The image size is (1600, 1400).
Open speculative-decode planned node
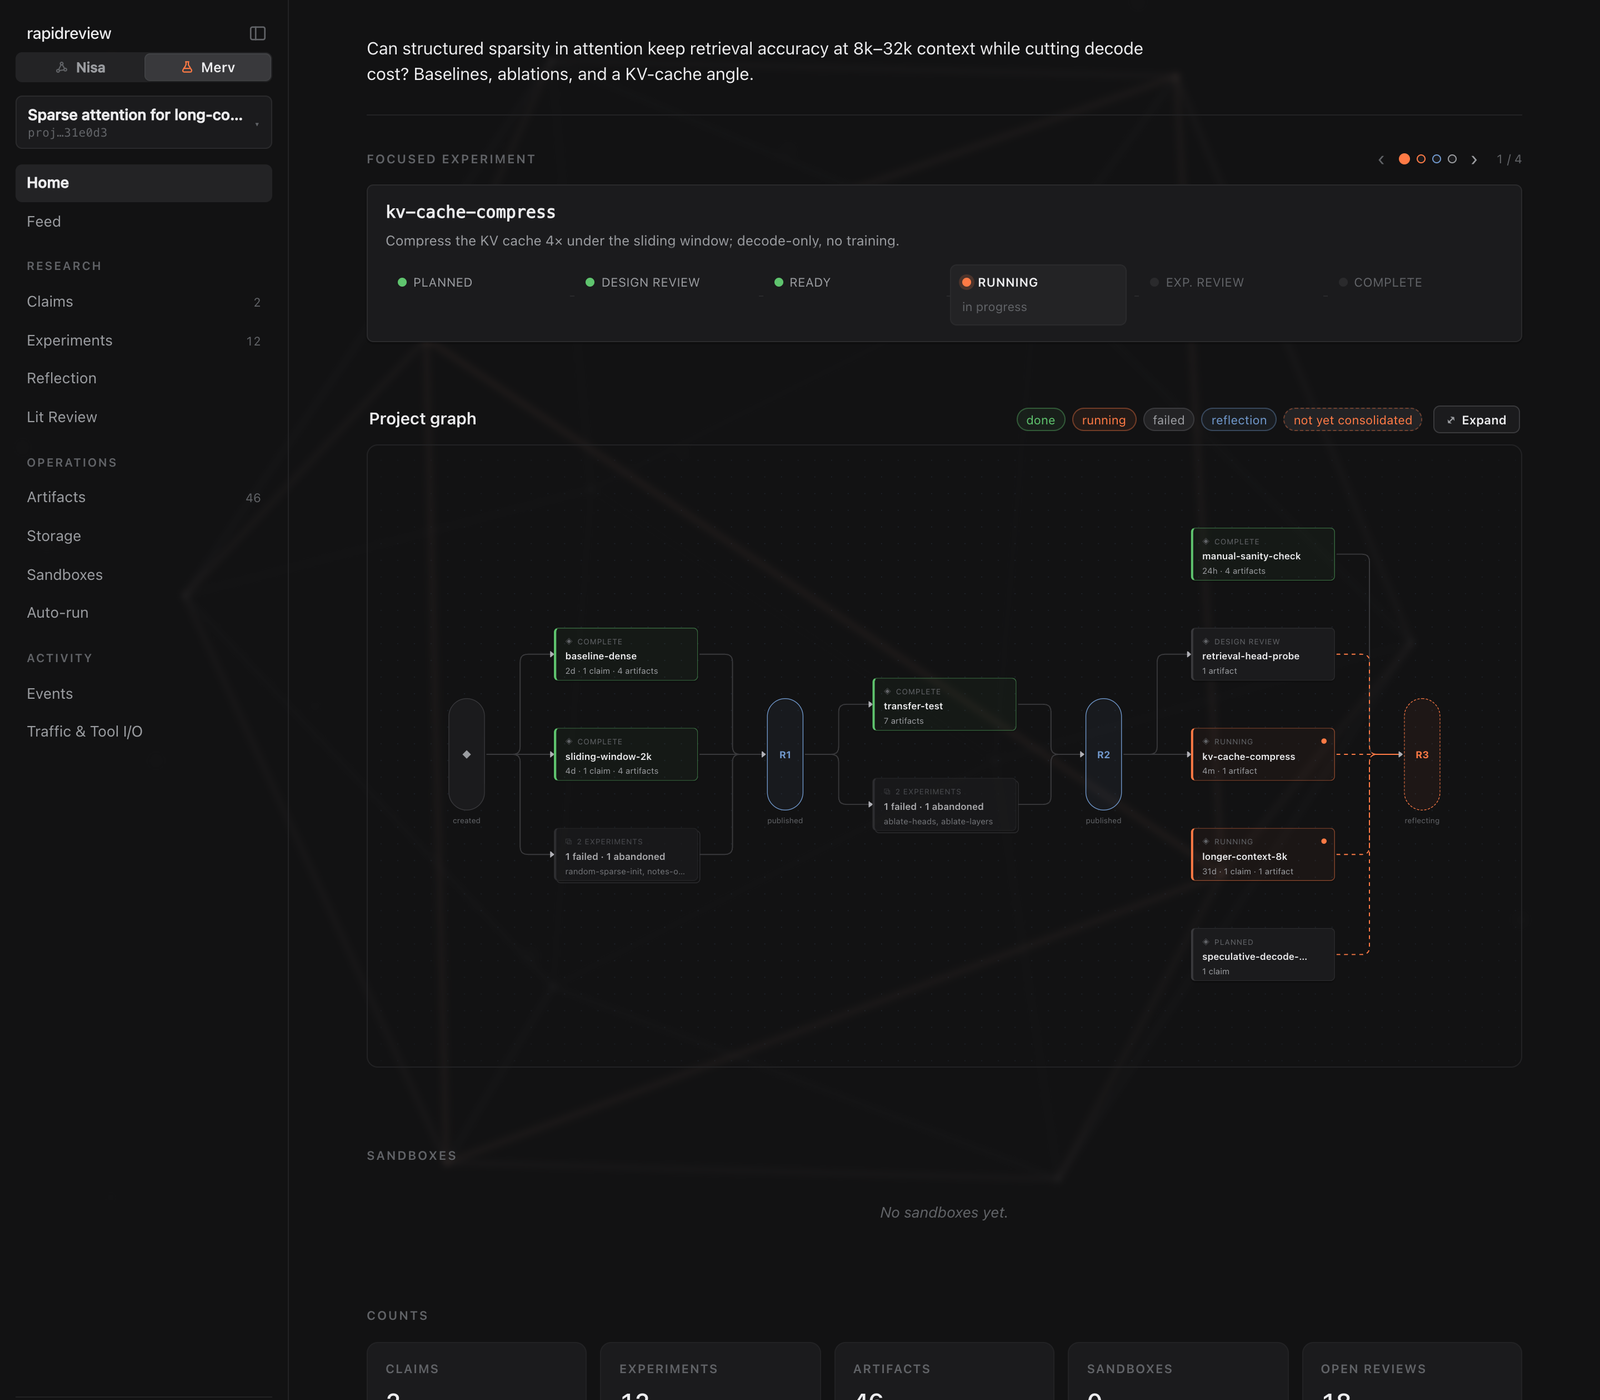pos(1263,955)
